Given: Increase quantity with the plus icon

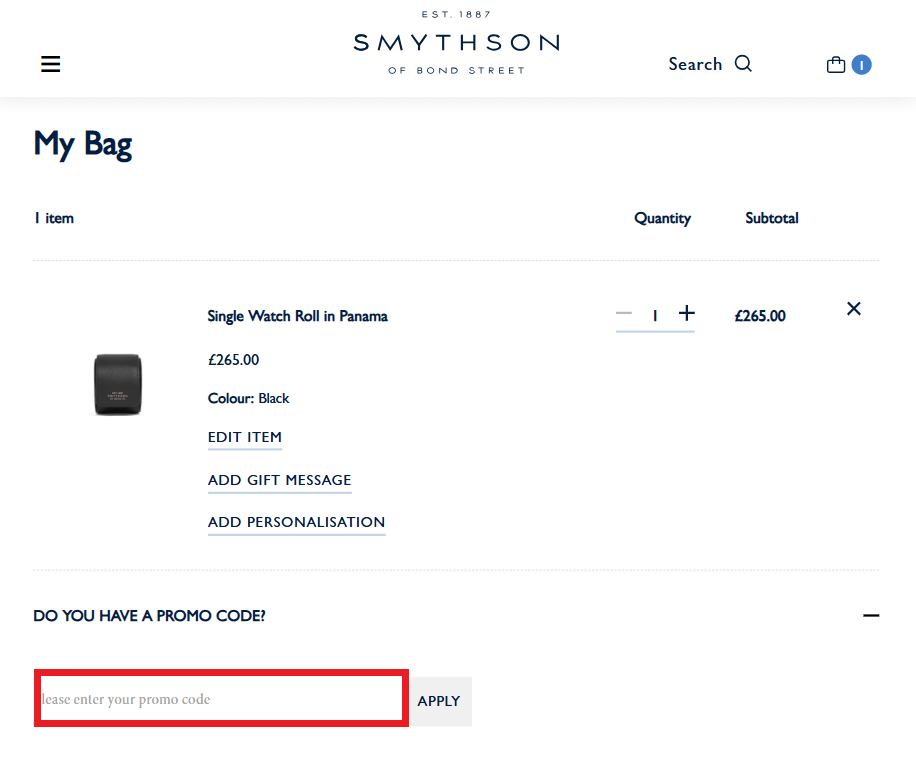Looking at the screenshot, I should [687, 313].
